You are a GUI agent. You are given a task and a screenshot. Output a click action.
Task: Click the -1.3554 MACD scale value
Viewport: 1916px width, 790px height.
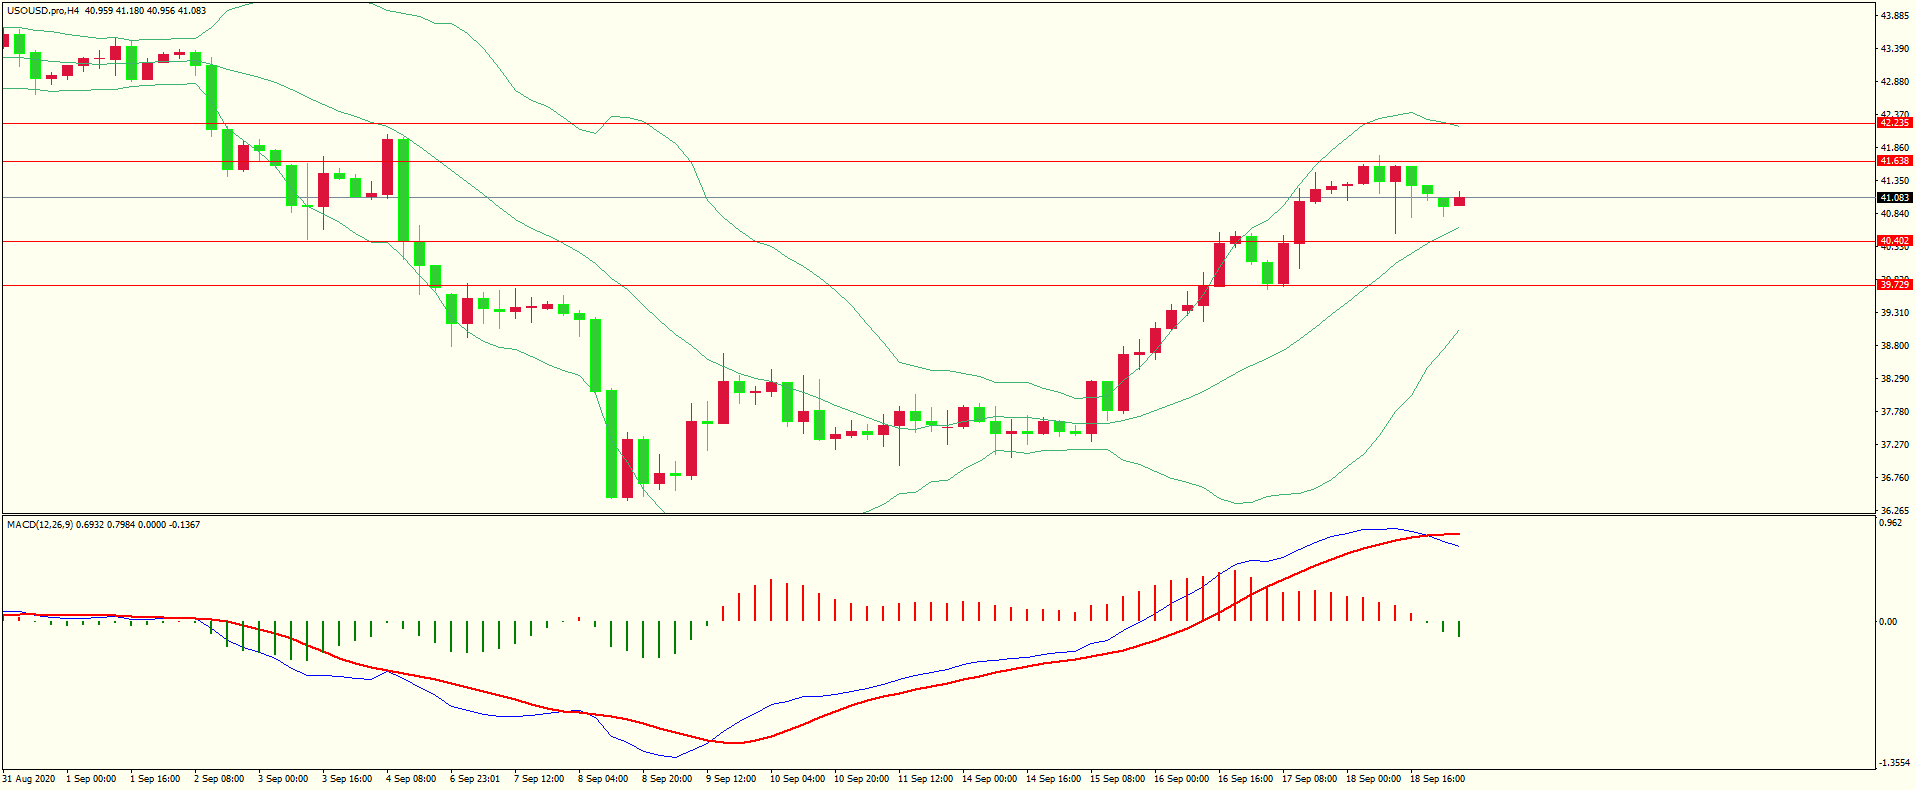point(1894,763)
